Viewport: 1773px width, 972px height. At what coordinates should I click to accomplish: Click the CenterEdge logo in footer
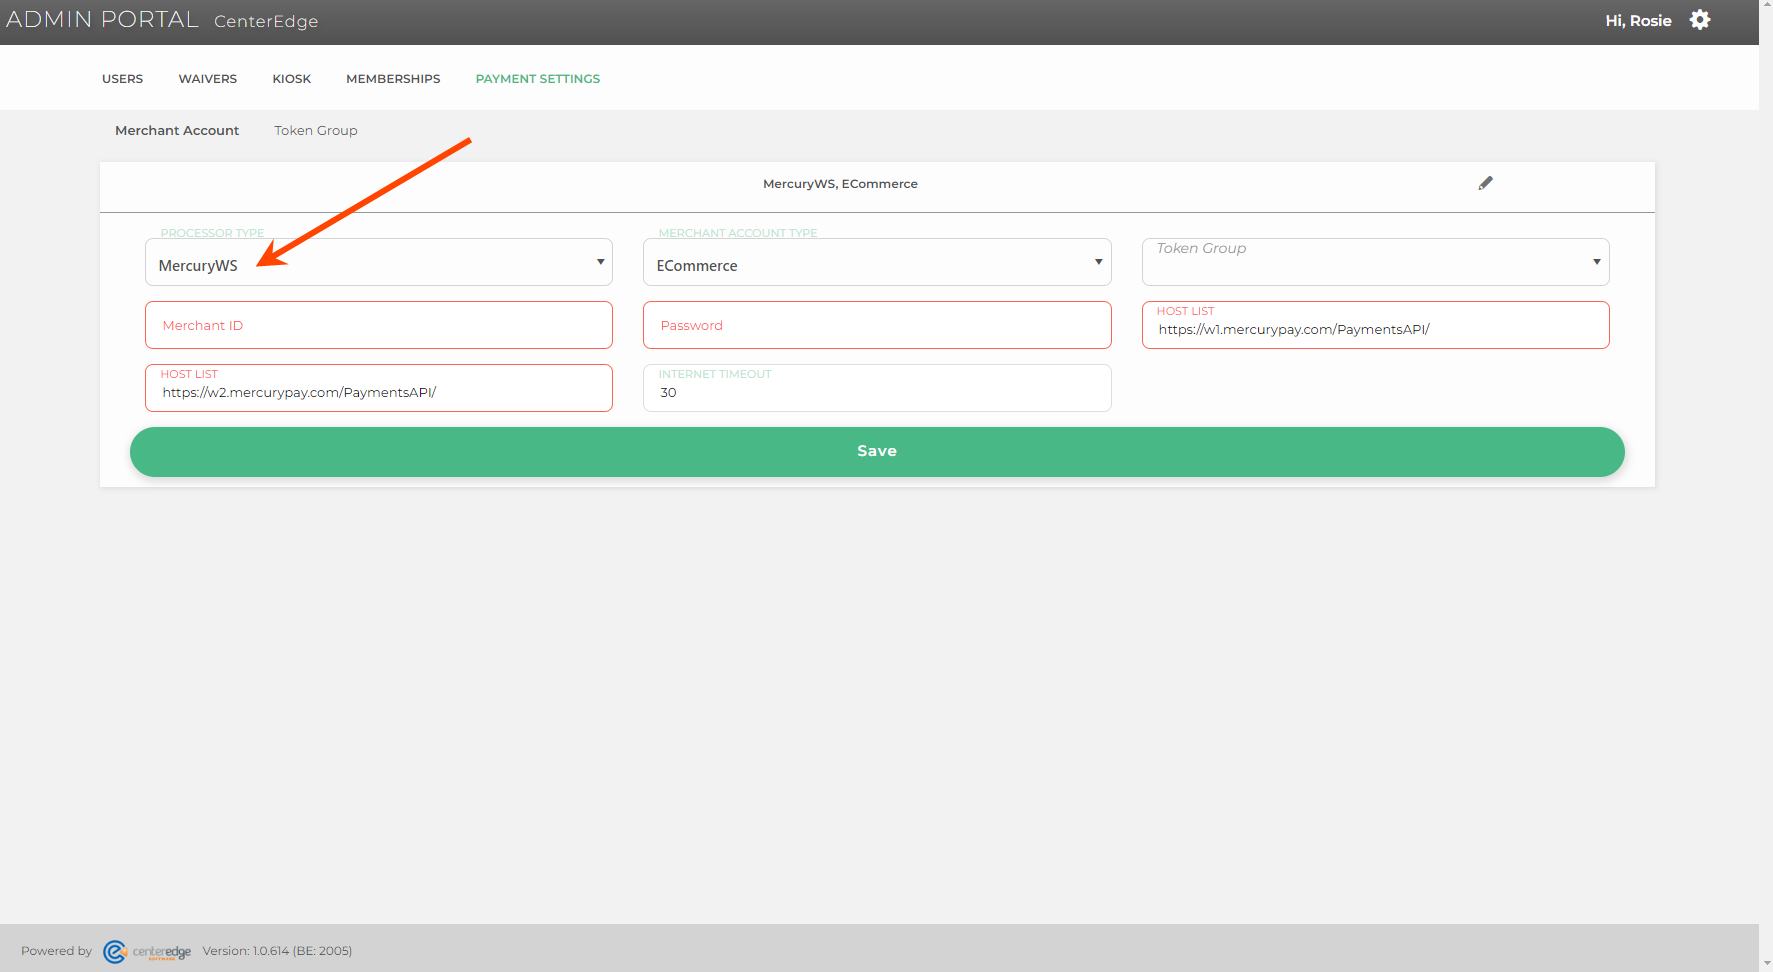pyautogui.click(x=147, y=951)
